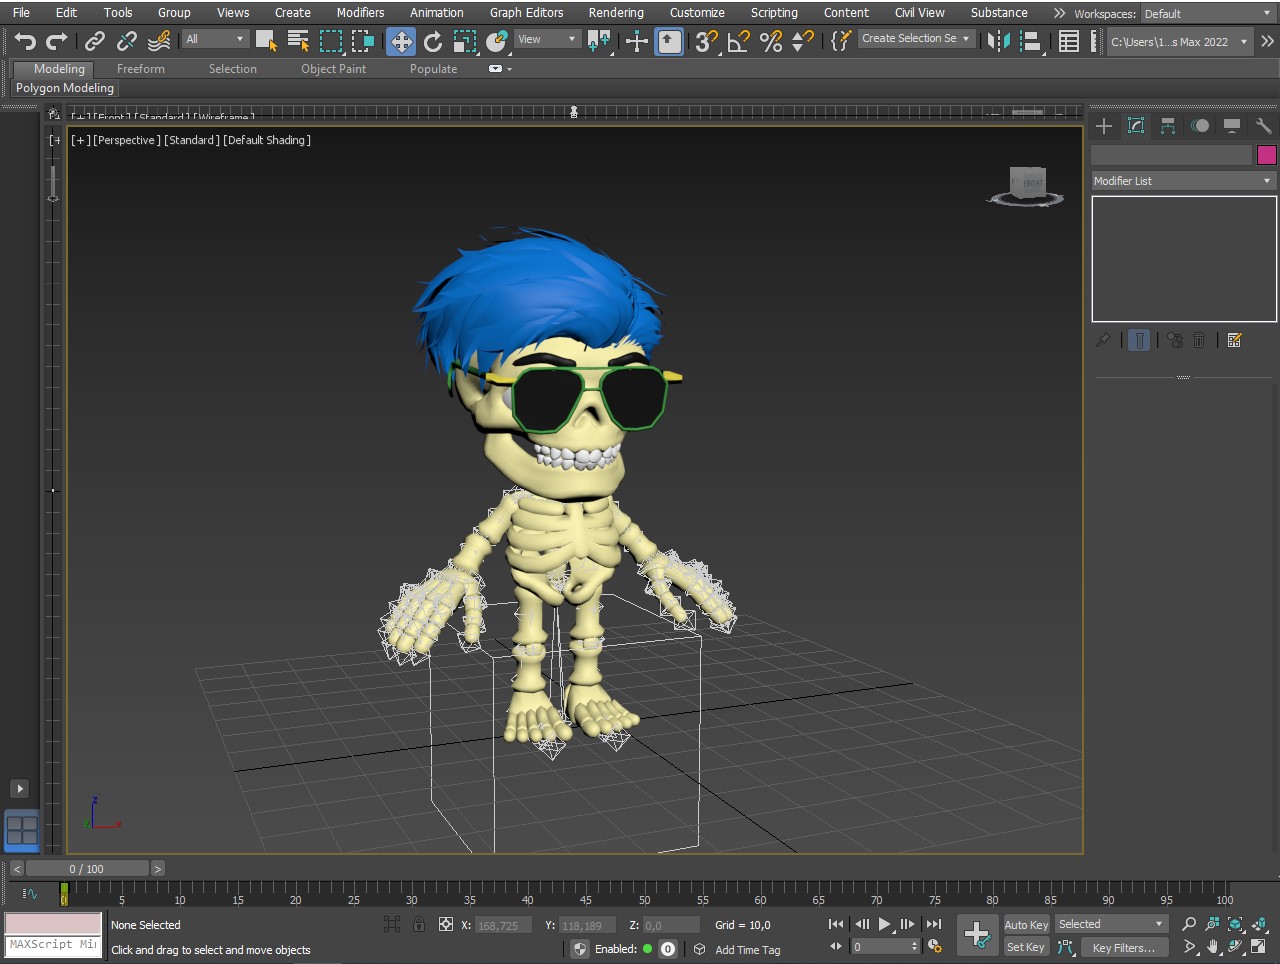The image size is (1280, 964).
Task: Open the Hierarchy panel tab icon
Action: point(1168,126)
